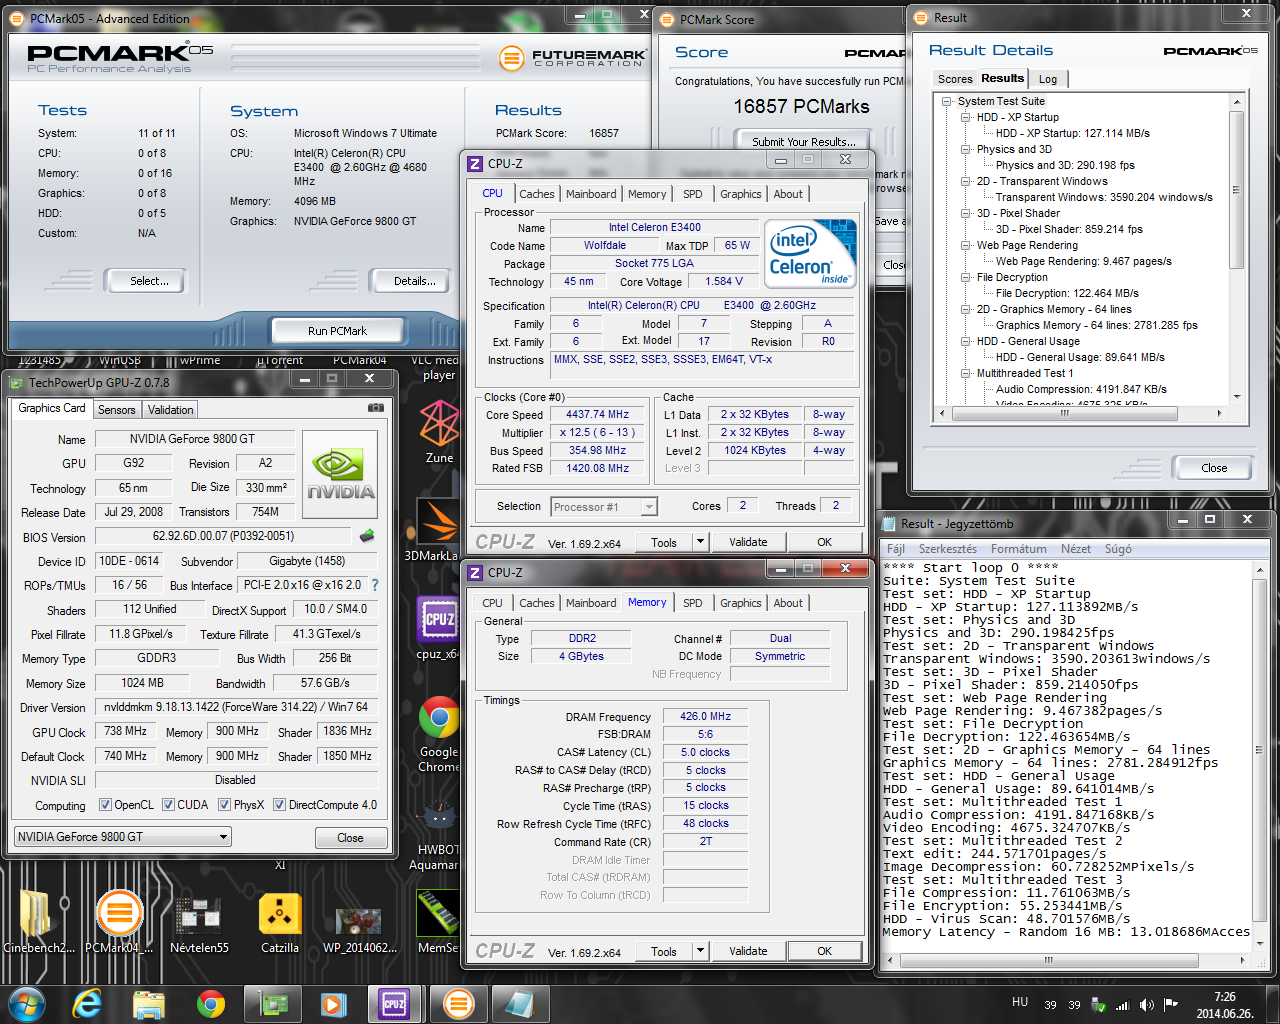Open the MemSet desktop shortcut
The width and height of the screenshot is (1280, 1024).
click(x=438, y=921)
